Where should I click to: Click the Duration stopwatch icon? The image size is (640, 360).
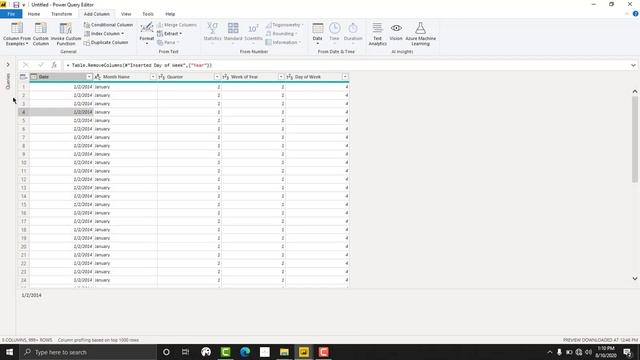pos(353,28)
